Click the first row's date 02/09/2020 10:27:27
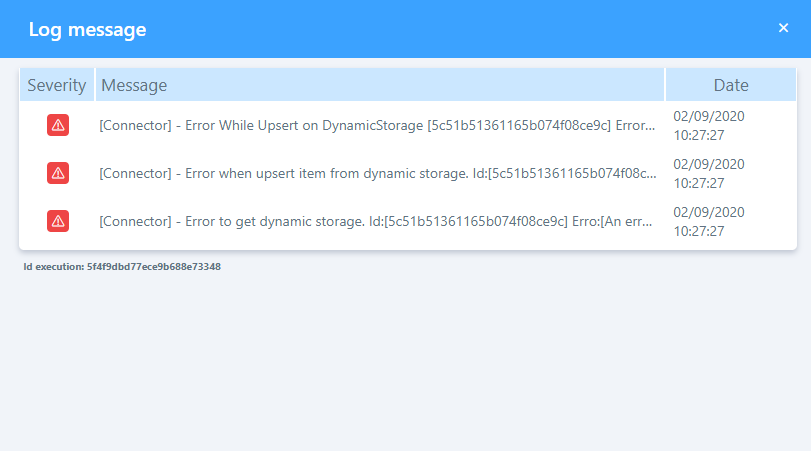Viewport: 811px width, 451px height. pos(709,125)
